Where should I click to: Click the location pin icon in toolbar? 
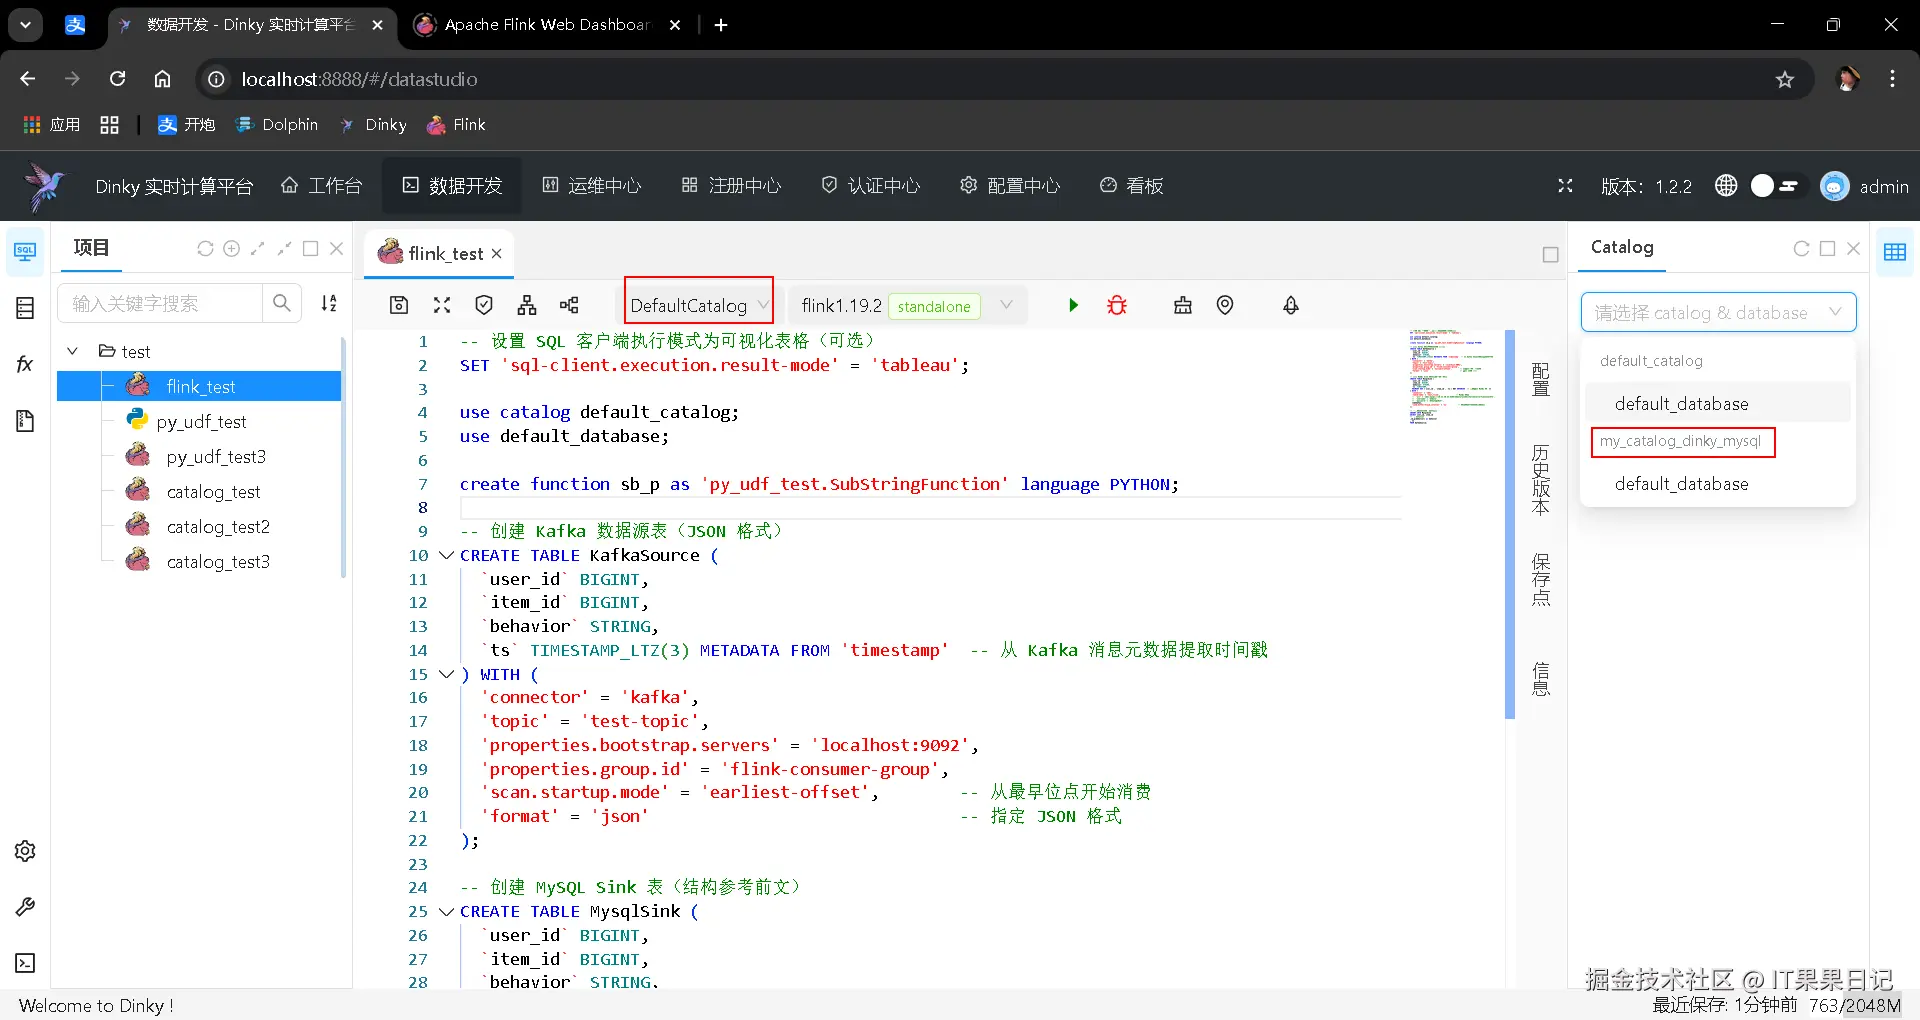pyautogui.click(x=1225, y=305)
